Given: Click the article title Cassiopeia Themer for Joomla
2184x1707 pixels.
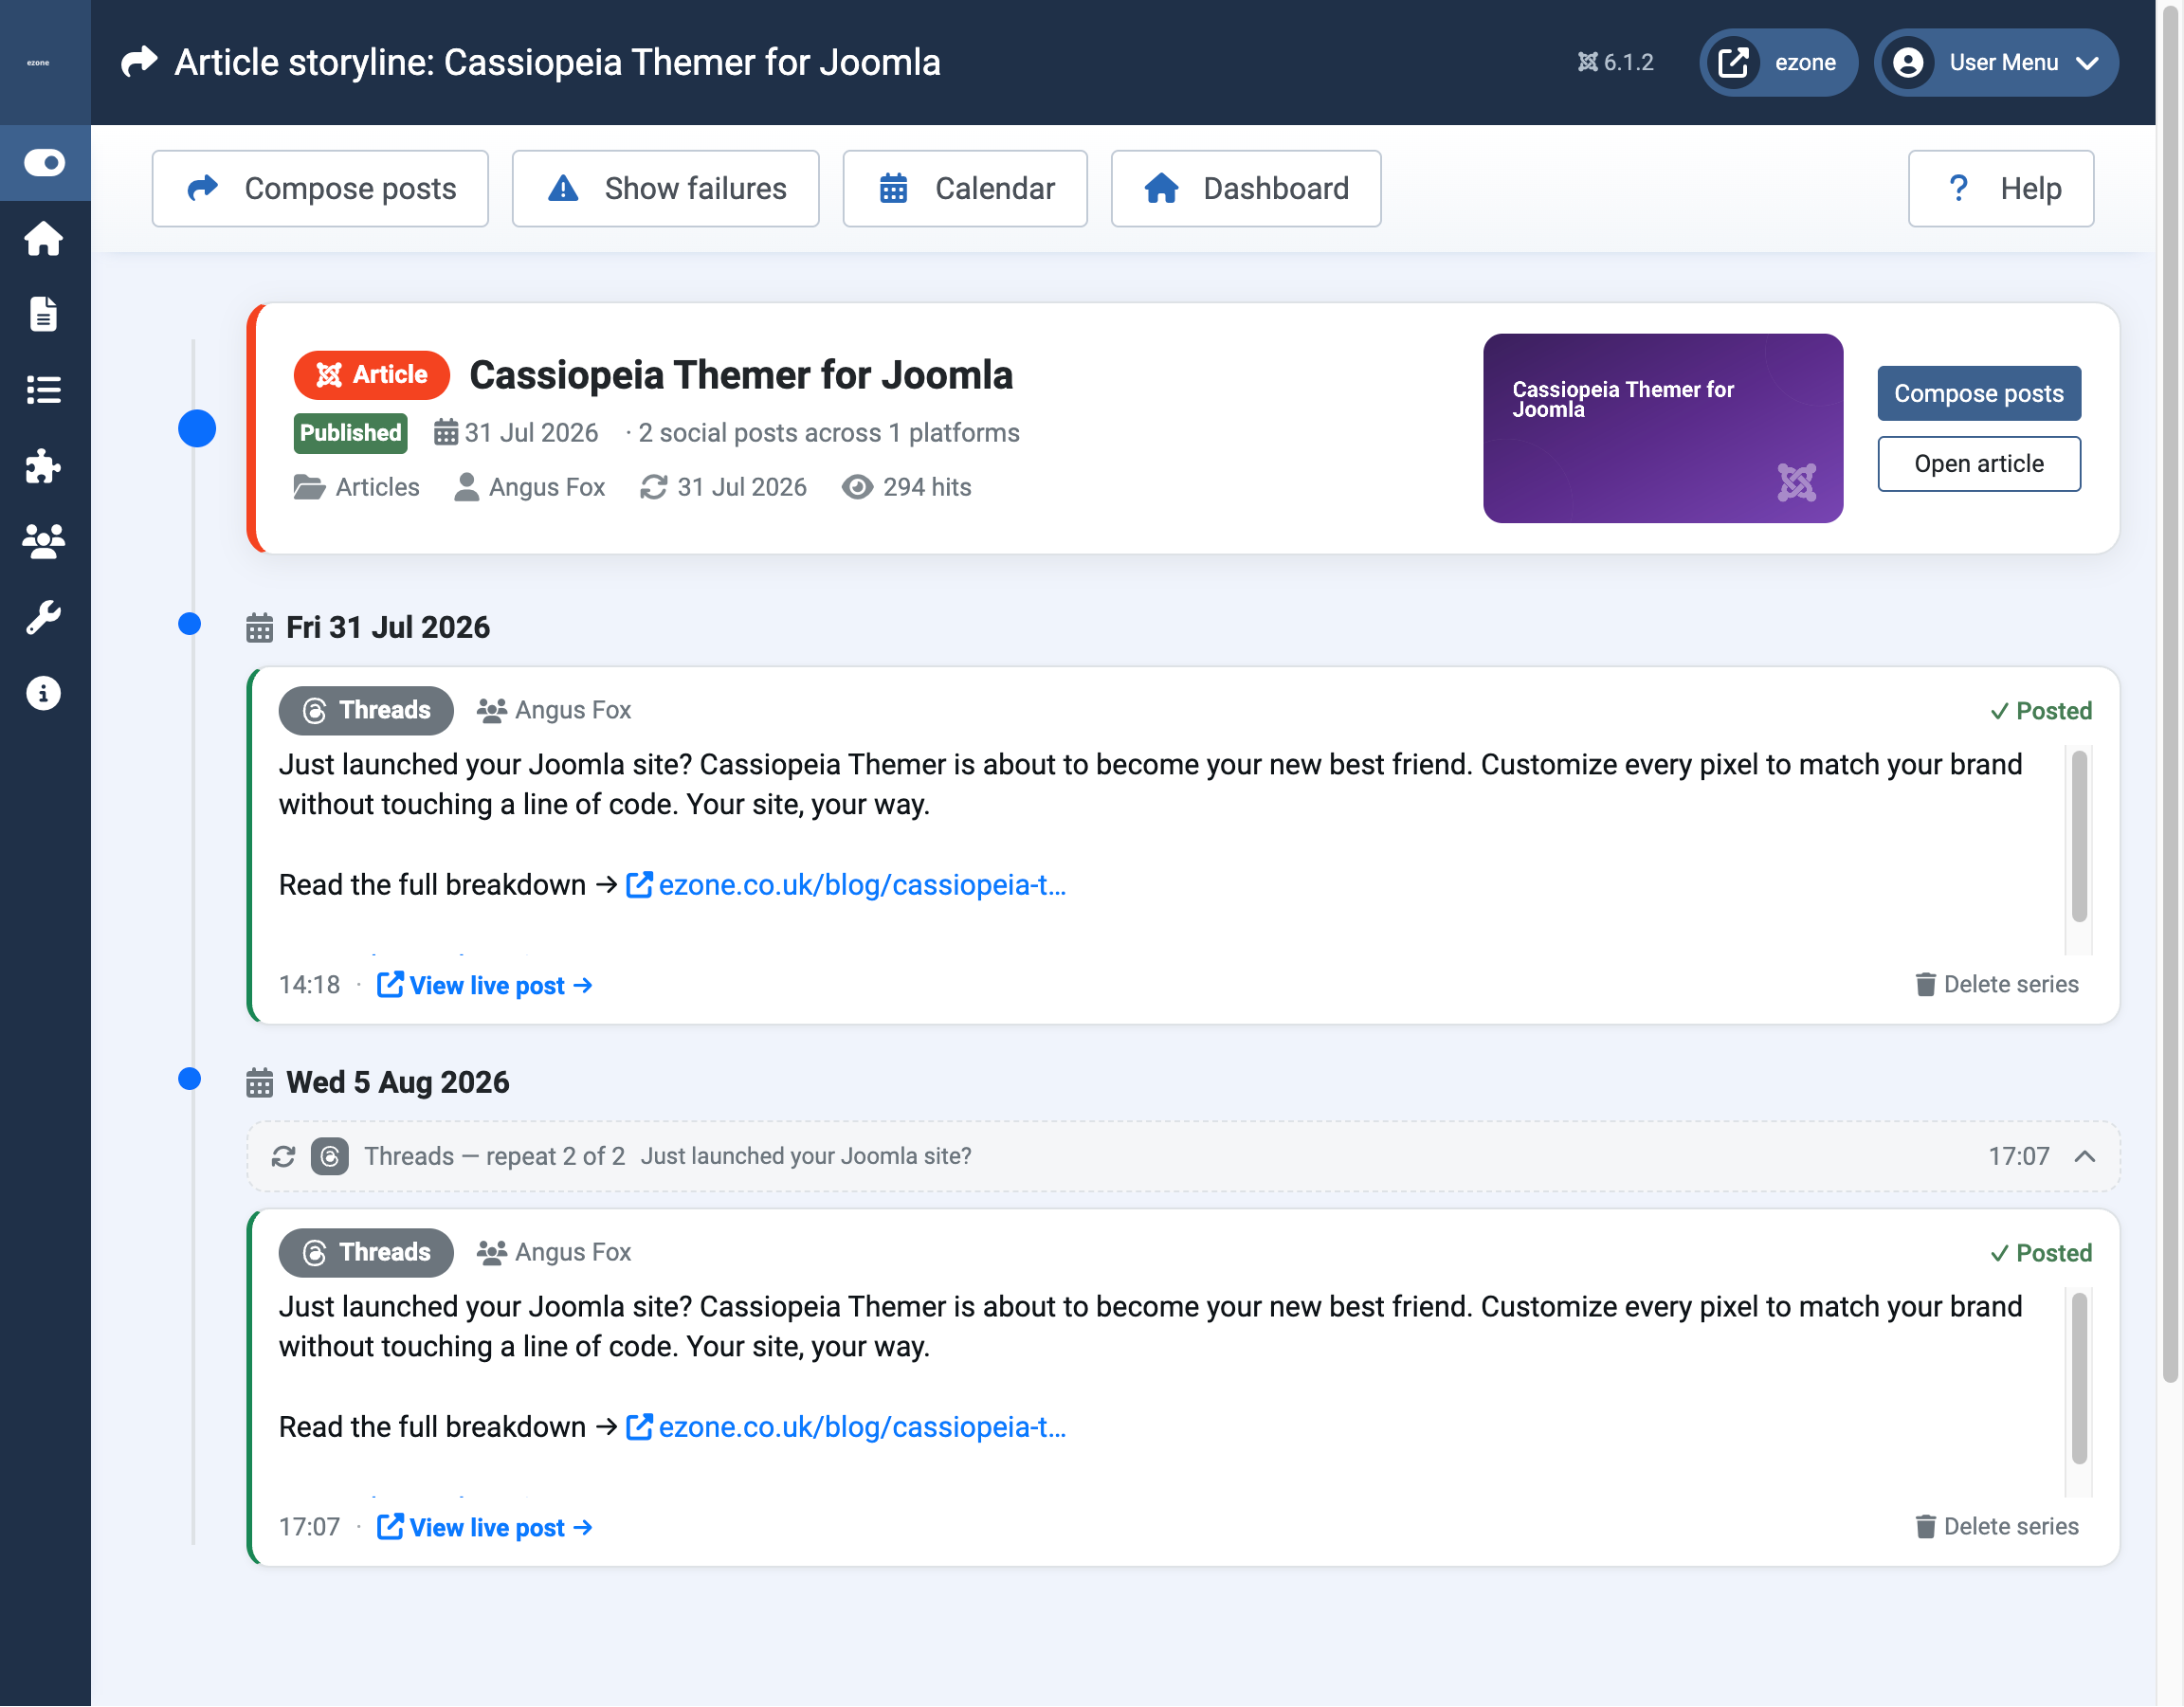Looking at the screenshot, I should click(741, 375).
